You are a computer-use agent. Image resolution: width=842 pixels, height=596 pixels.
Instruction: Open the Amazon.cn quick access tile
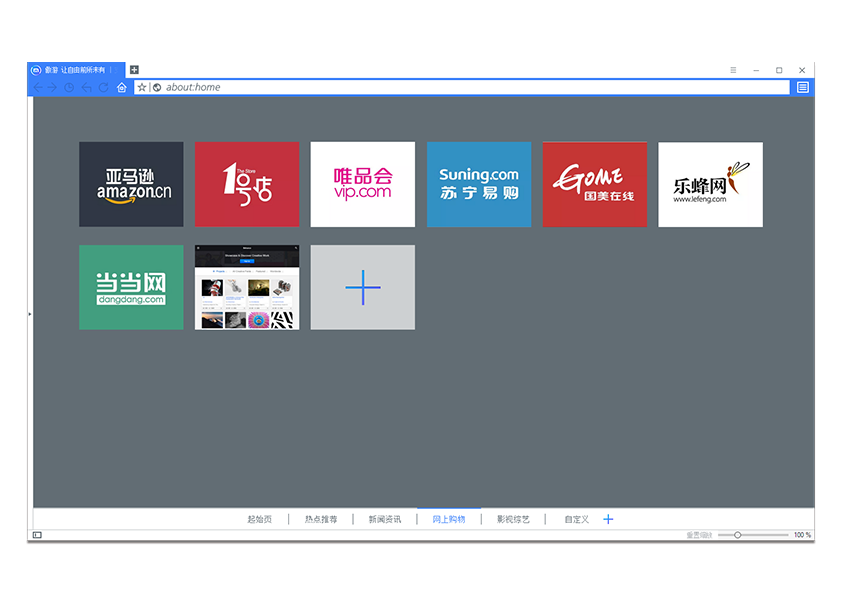click(x=131, y=184)
